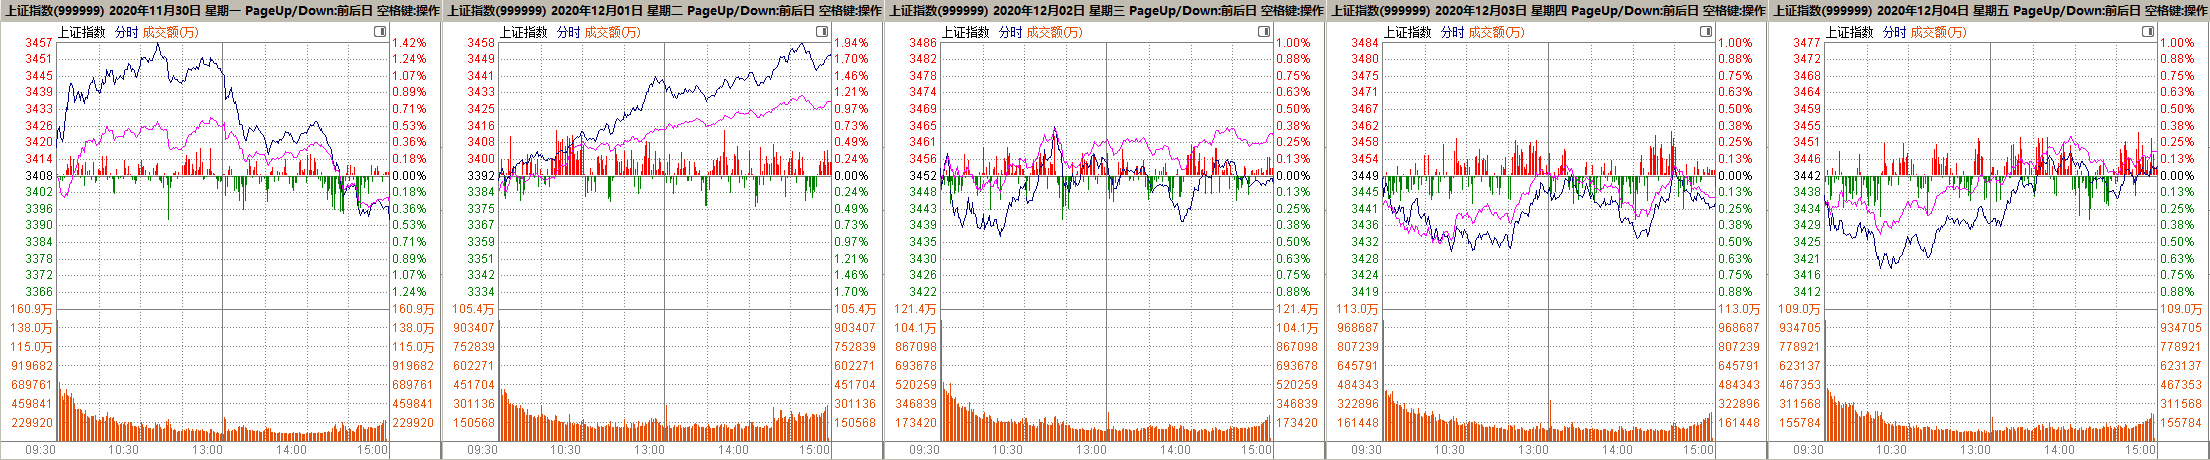Click 分时 label in the 12月04日 chart
This screenshot has width=2210, height=460.
coord(1894,32)
